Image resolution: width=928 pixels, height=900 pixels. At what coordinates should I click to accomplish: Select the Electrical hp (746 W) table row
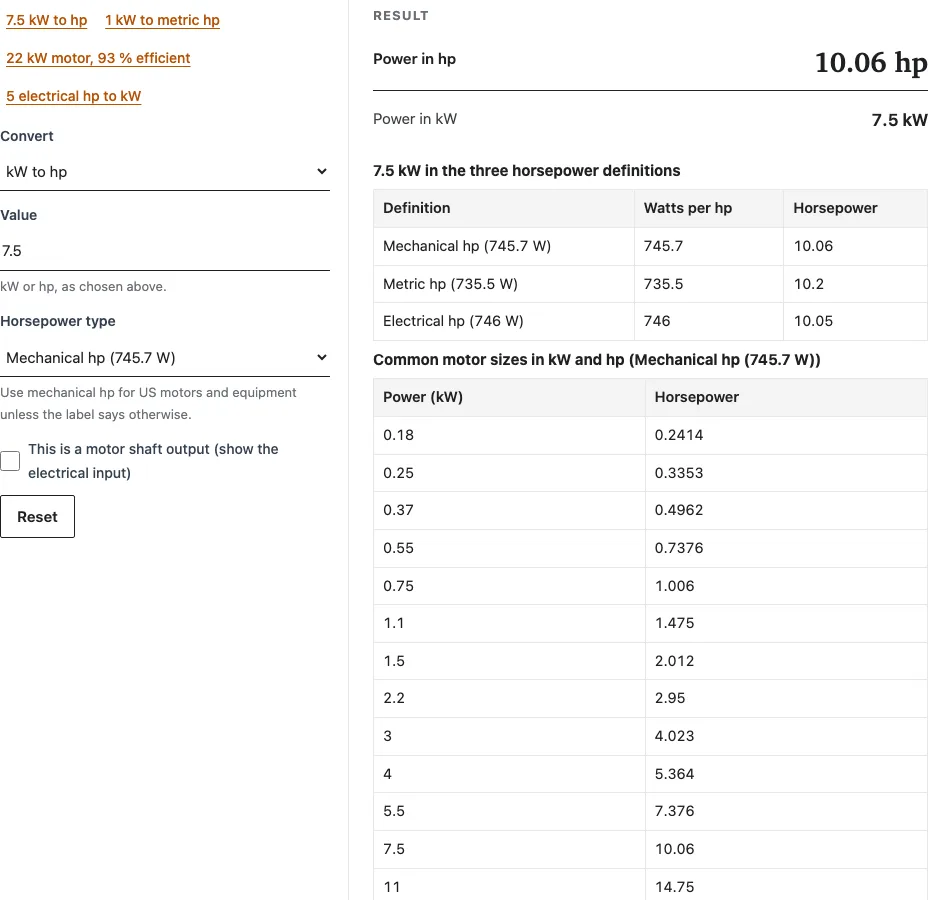pyautogui.click(x=650, y=321)
